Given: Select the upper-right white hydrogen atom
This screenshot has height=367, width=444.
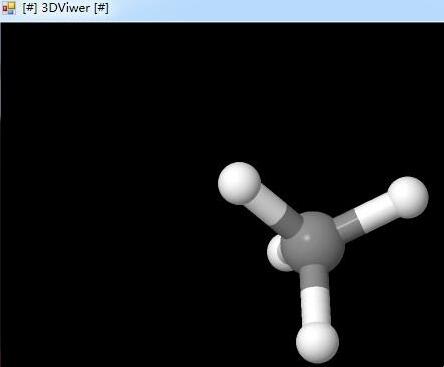Looking at the screenshot, I should (408, 197).
